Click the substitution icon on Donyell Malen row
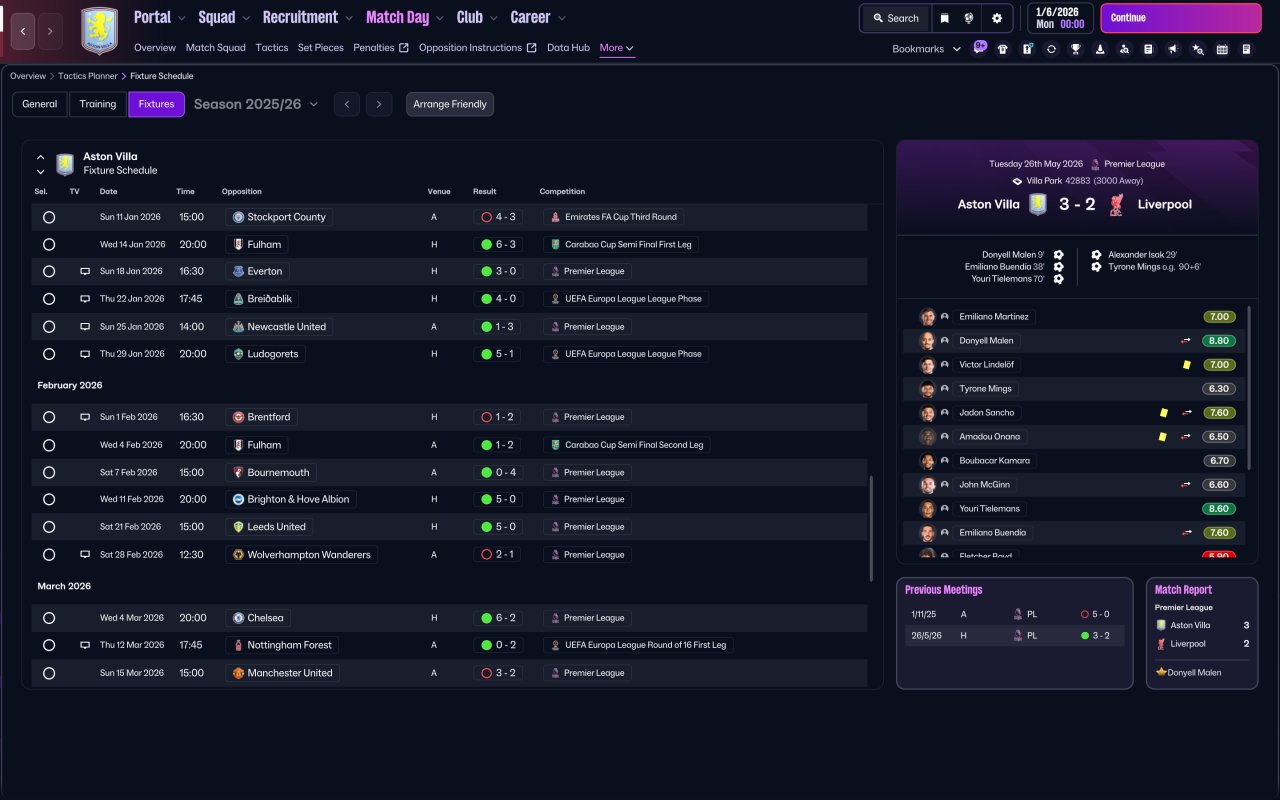The image size is (1280, 800). [x=1186, y=341]
